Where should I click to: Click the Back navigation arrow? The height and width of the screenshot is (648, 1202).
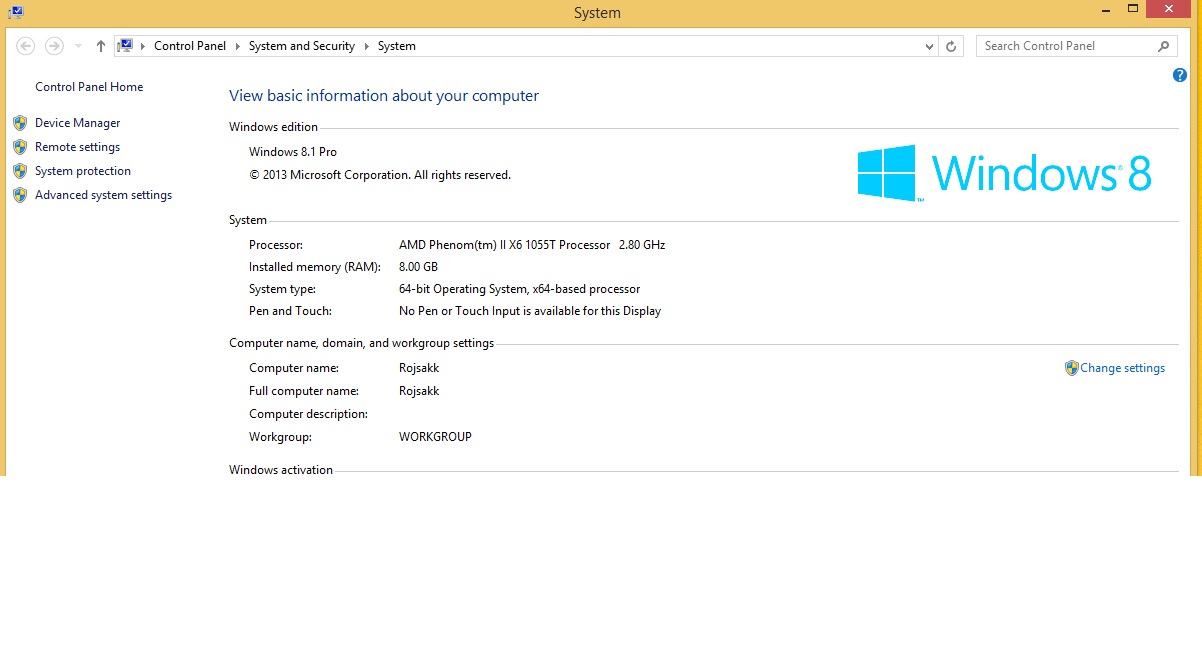26,46
